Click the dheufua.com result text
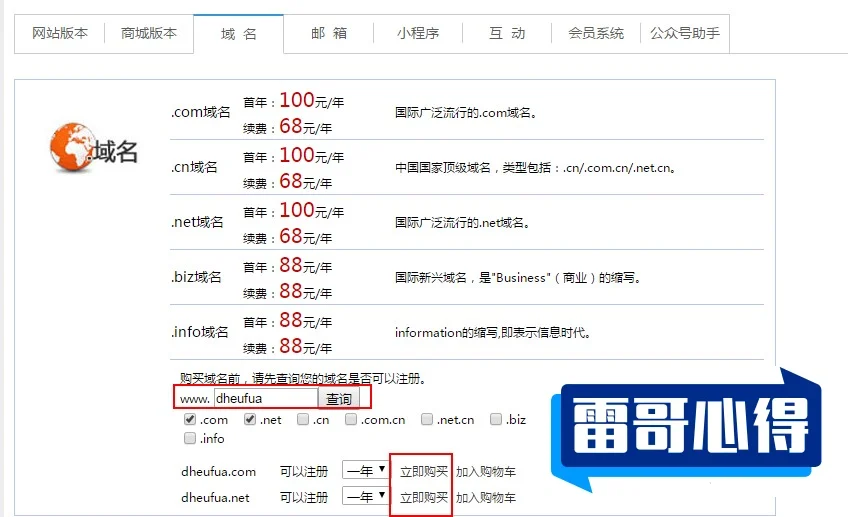The height and width of the screenshot is (517, 848). point(218,472)
